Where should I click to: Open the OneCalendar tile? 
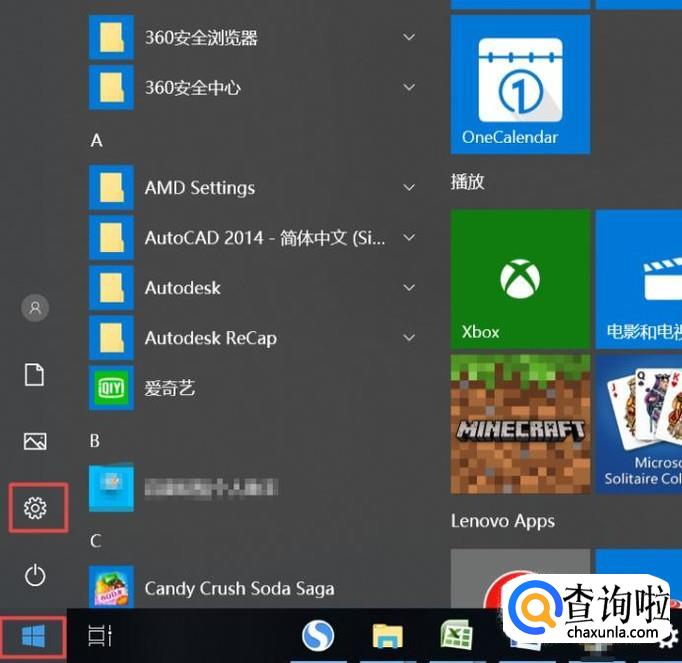[520, 84]
